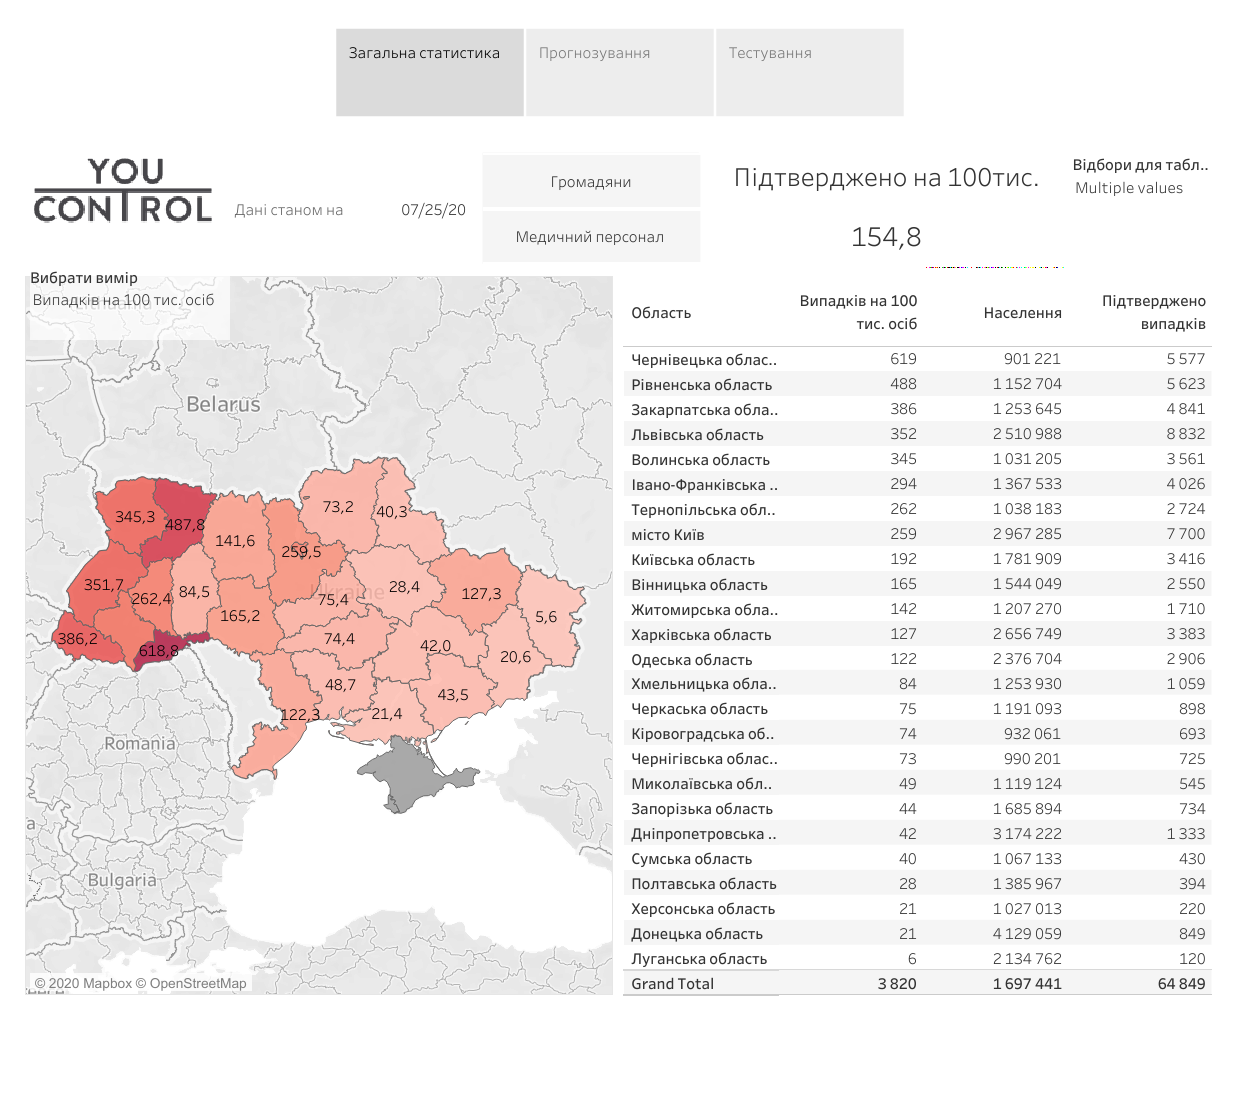Sort by Населення column header

click(x=1022, y=313)
